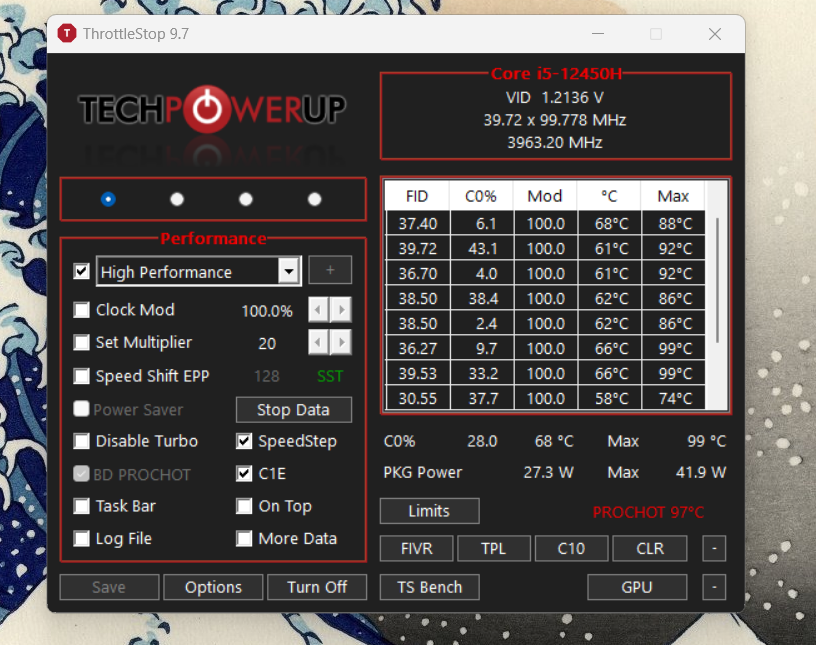Click the FID column header
The height and width of the screenshot is (645, 816).
pyautogui.click(x=417, y=196)
